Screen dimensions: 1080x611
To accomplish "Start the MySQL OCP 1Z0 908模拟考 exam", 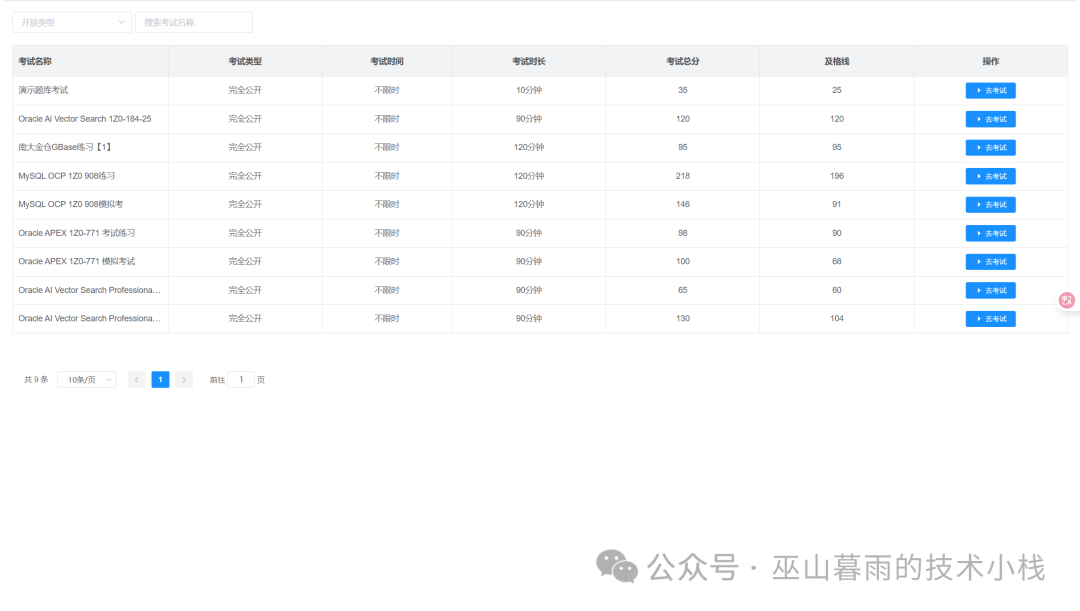I will coord(990,205).
